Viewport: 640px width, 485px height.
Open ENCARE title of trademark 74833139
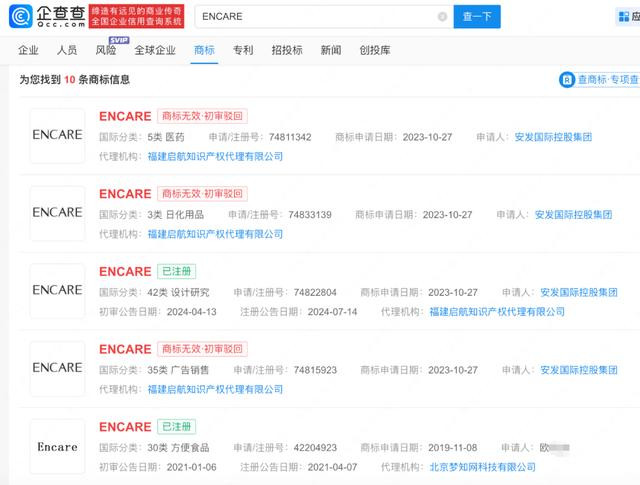125,194
